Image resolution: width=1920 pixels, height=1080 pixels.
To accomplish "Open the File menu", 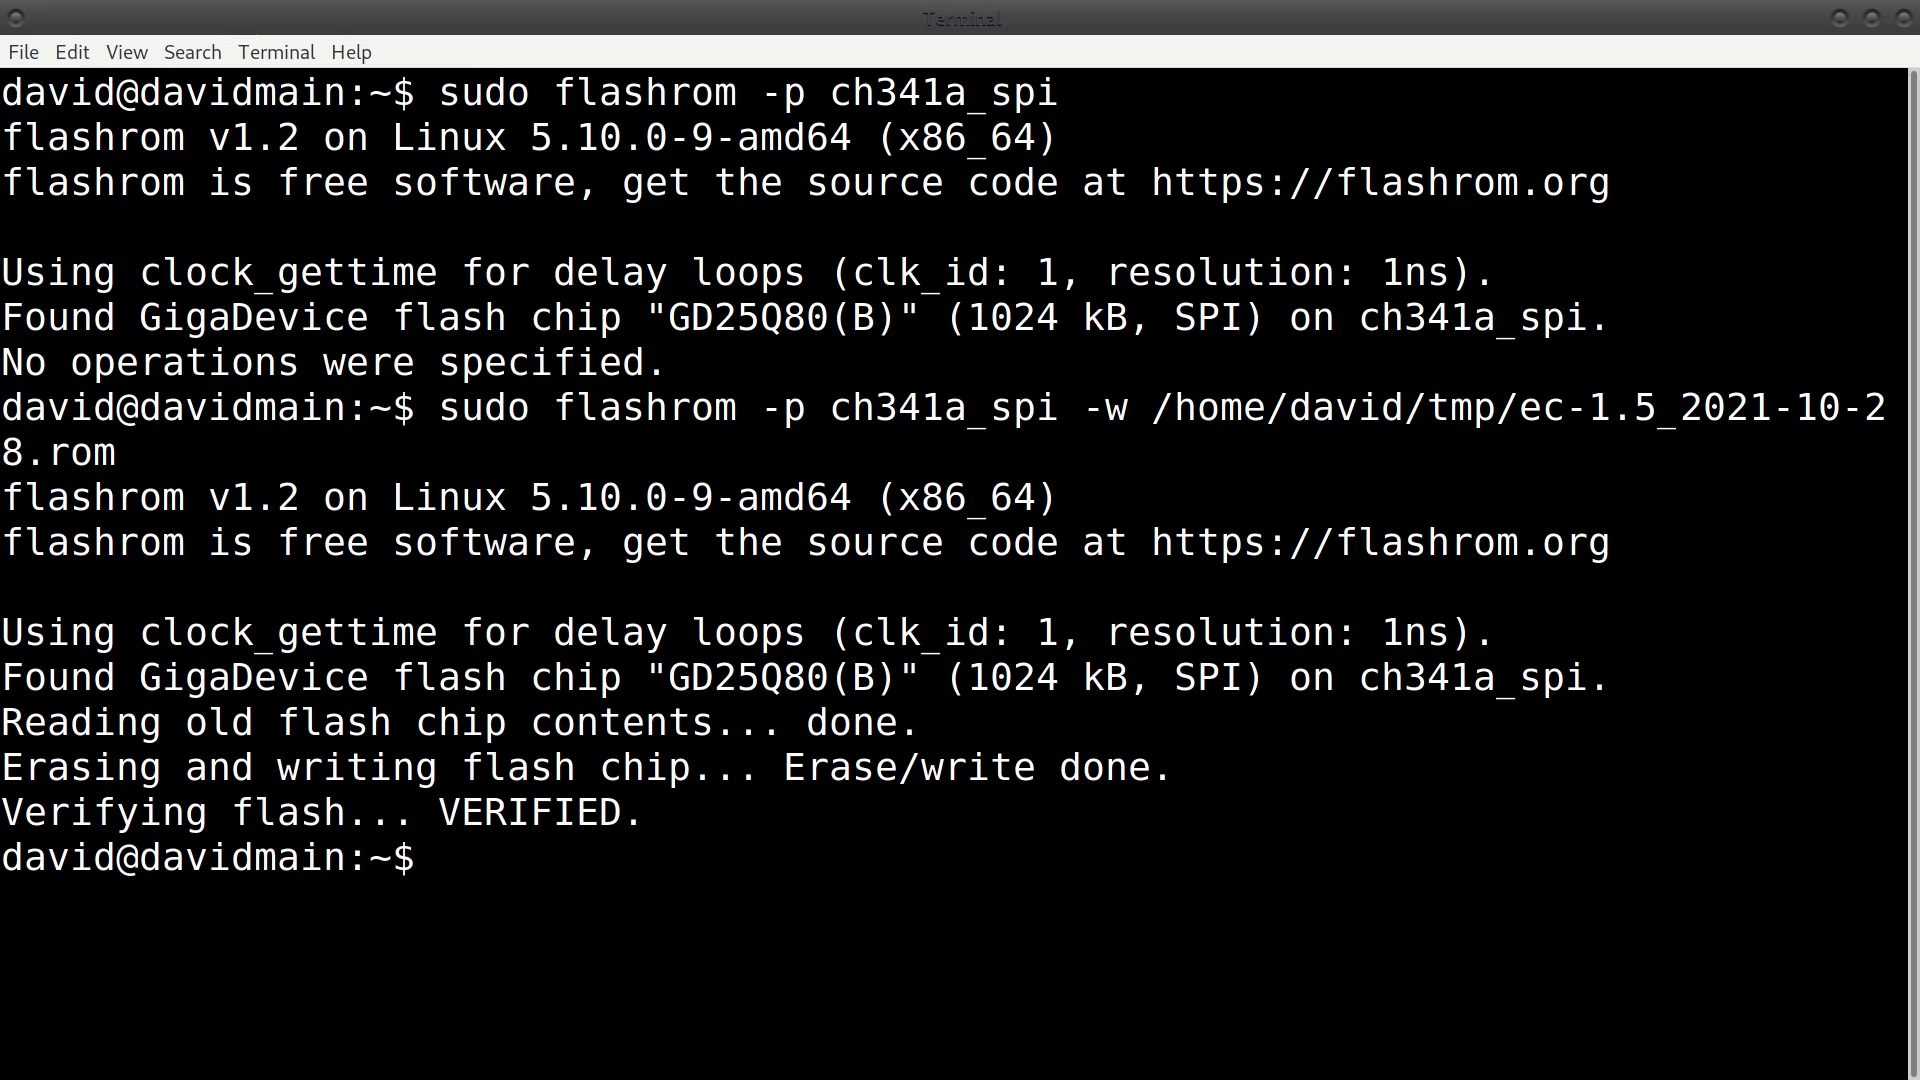I will (x=22, y=52).
